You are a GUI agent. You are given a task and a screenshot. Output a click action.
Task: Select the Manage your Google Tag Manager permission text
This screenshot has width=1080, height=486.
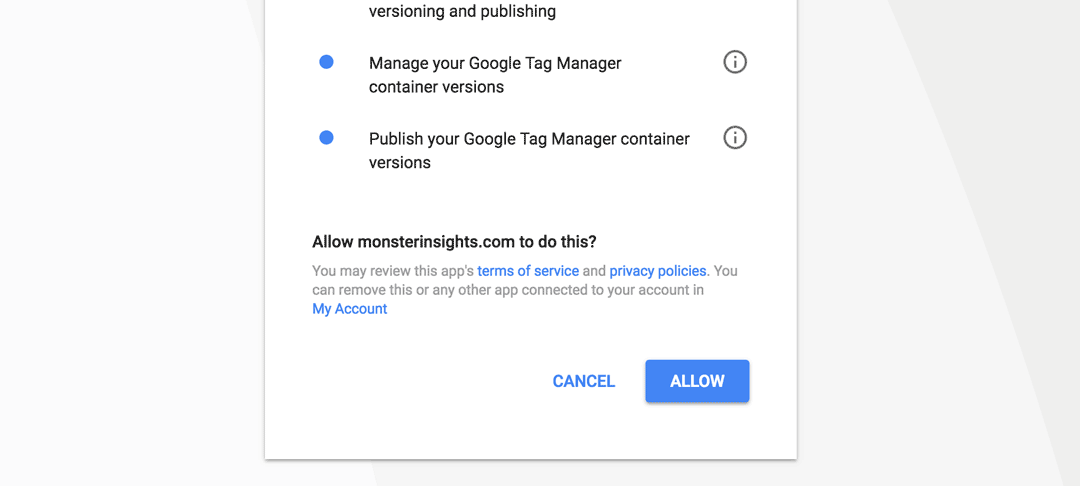(x=495, y=75)
